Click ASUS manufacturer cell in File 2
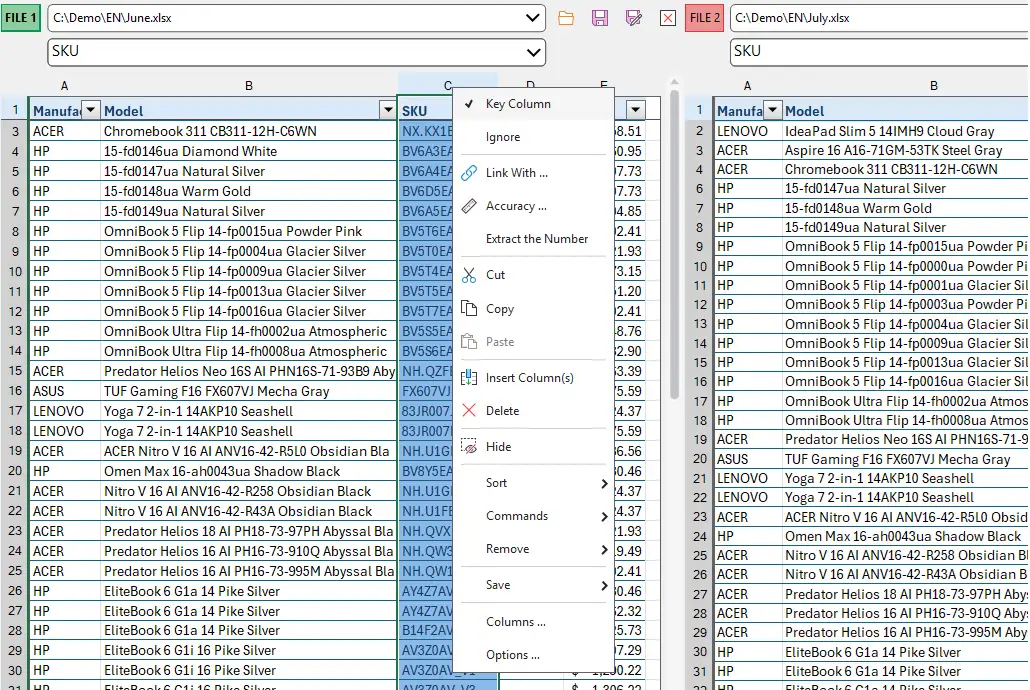 tap(748, 459)
